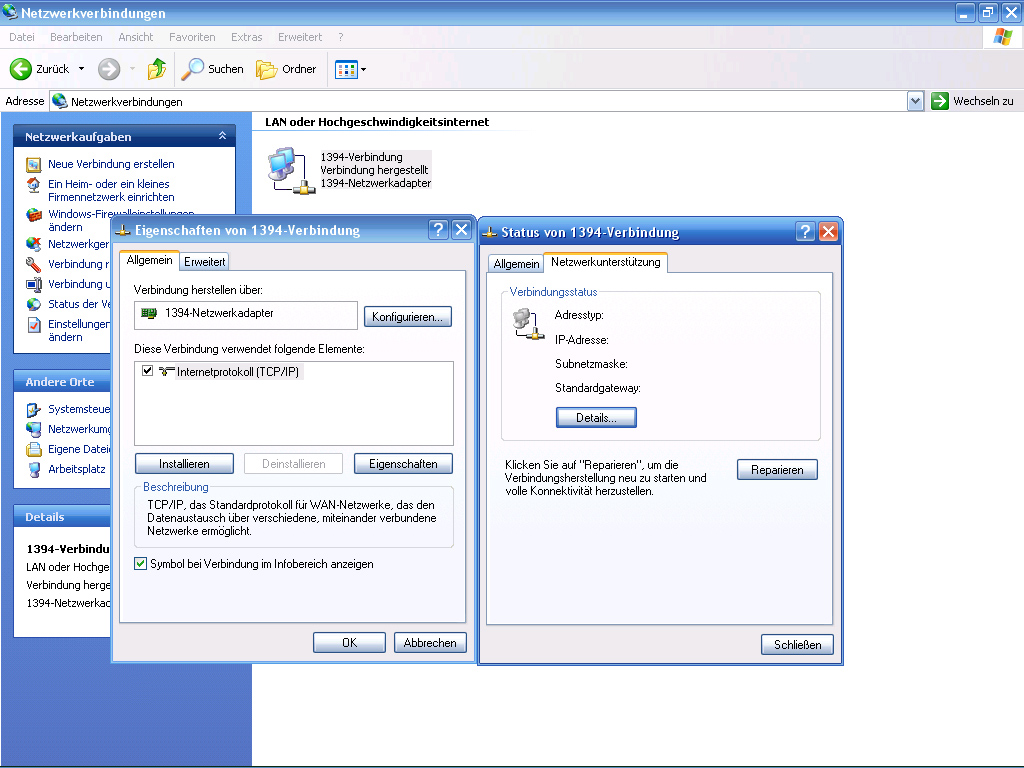Click the Details... button in Status dialog

[x=596, y=418]
